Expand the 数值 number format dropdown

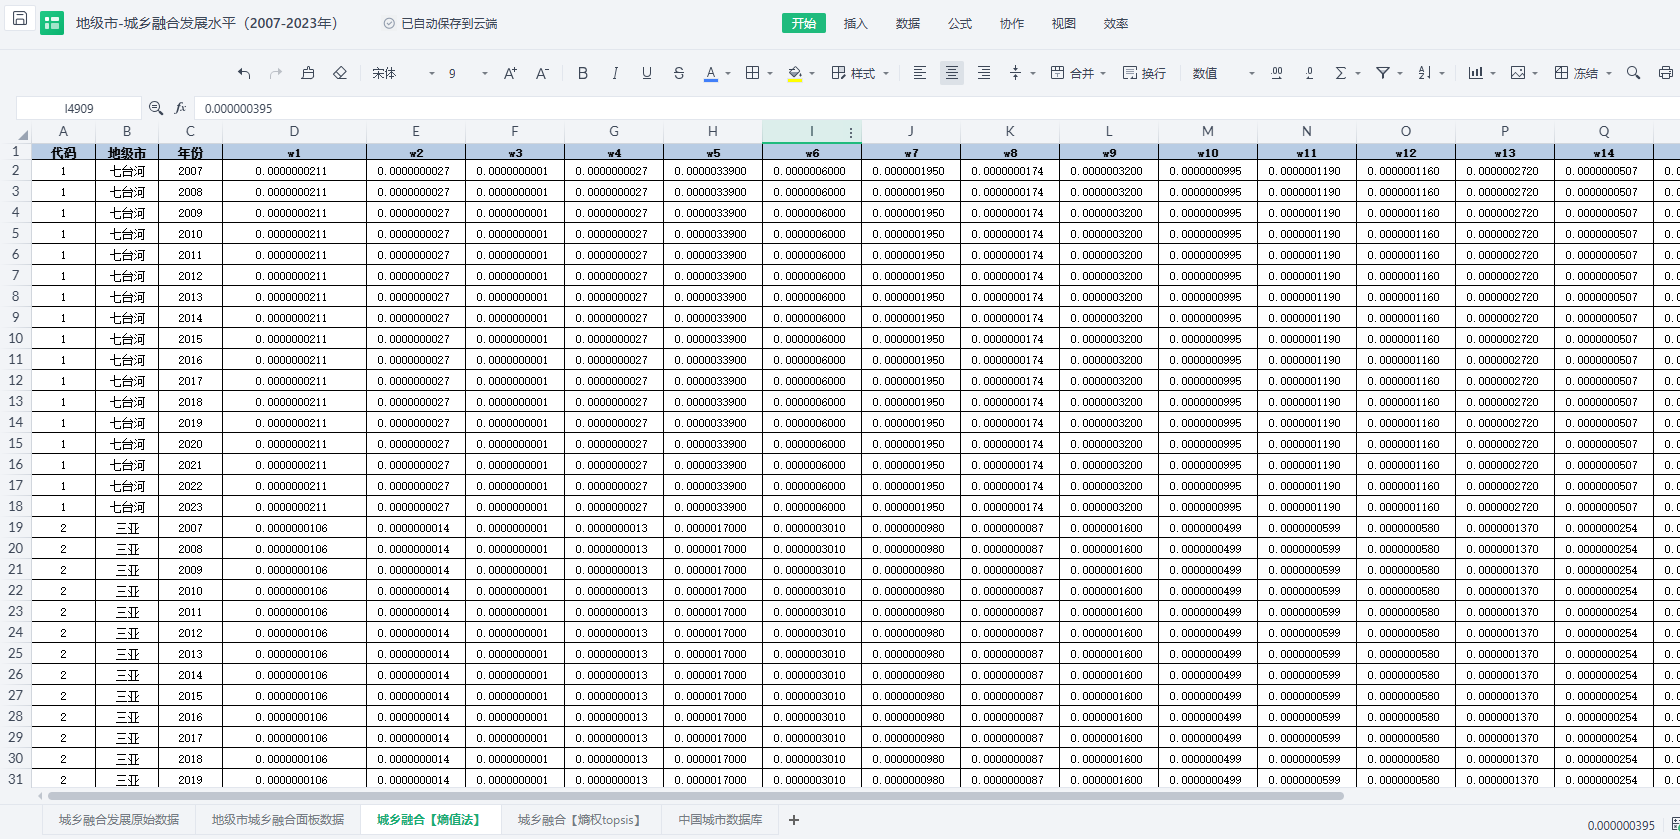point(1222,73)
